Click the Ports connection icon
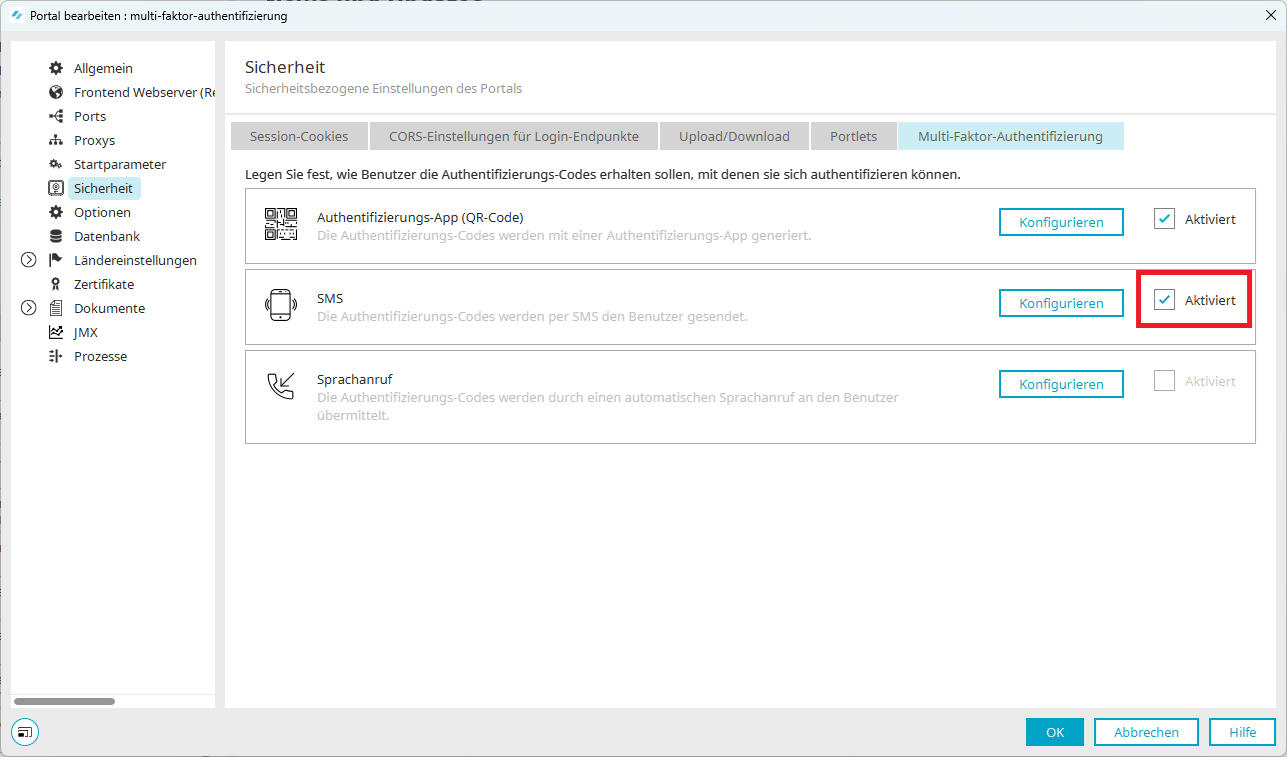This screenshot has width=1287, height=757. (x=56, y=116)
